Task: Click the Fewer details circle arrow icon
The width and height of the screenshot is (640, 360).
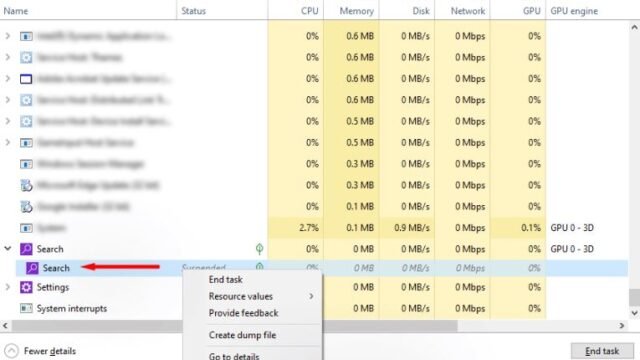Action: [x=11, y=351]
